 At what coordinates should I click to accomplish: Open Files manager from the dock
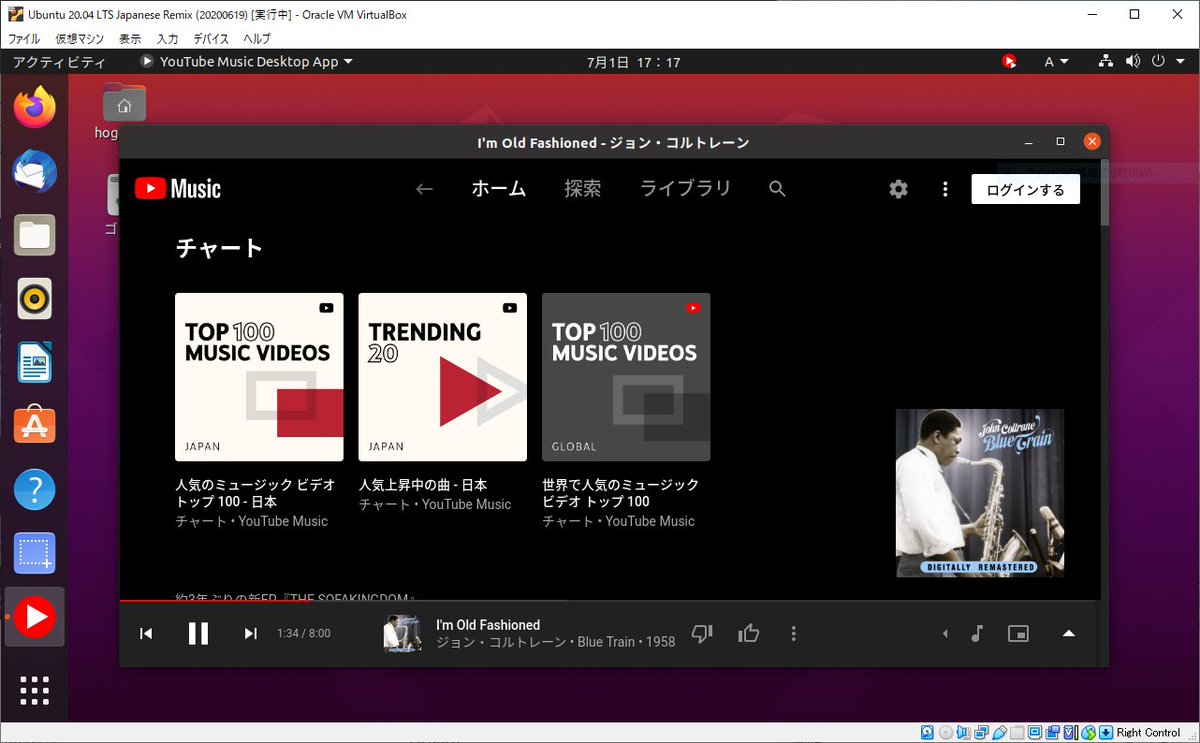35,236
